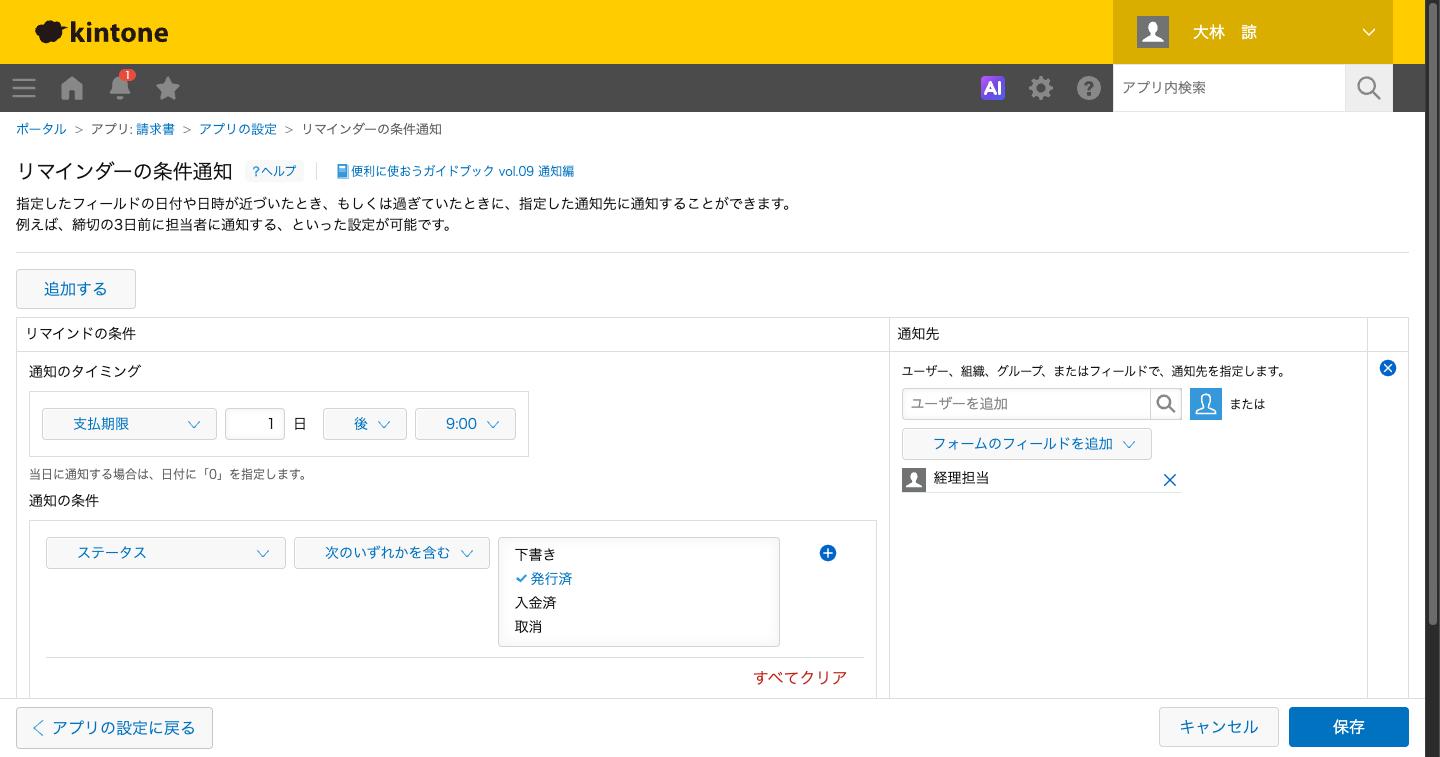Click the 追加する button
The width and height of the screenshot is (1440, 757).
[76, 289]
